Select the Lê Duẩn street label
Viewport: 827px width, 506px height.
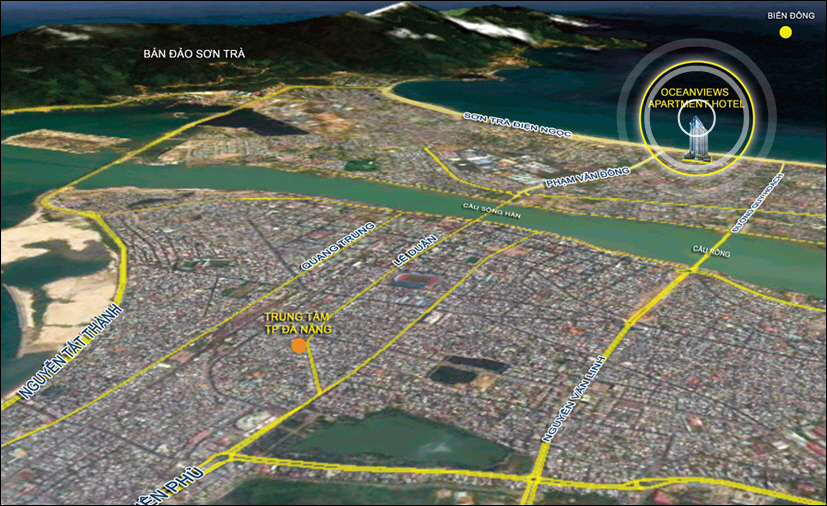[413, 254]
